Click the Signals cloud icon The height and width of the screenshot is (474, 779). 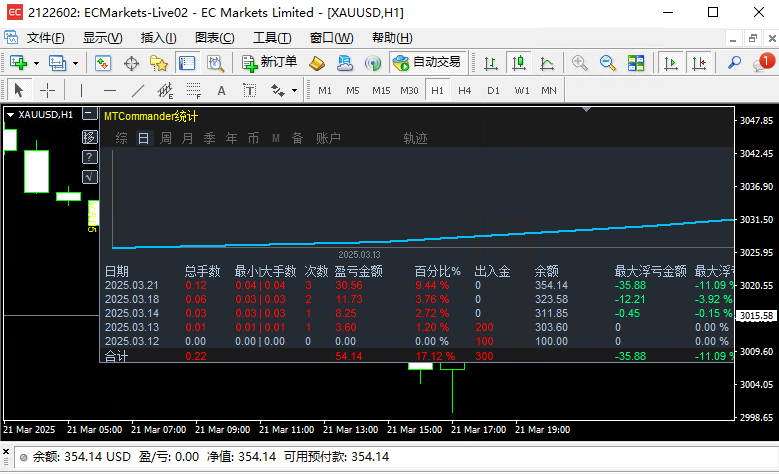(x=345, y=63)
